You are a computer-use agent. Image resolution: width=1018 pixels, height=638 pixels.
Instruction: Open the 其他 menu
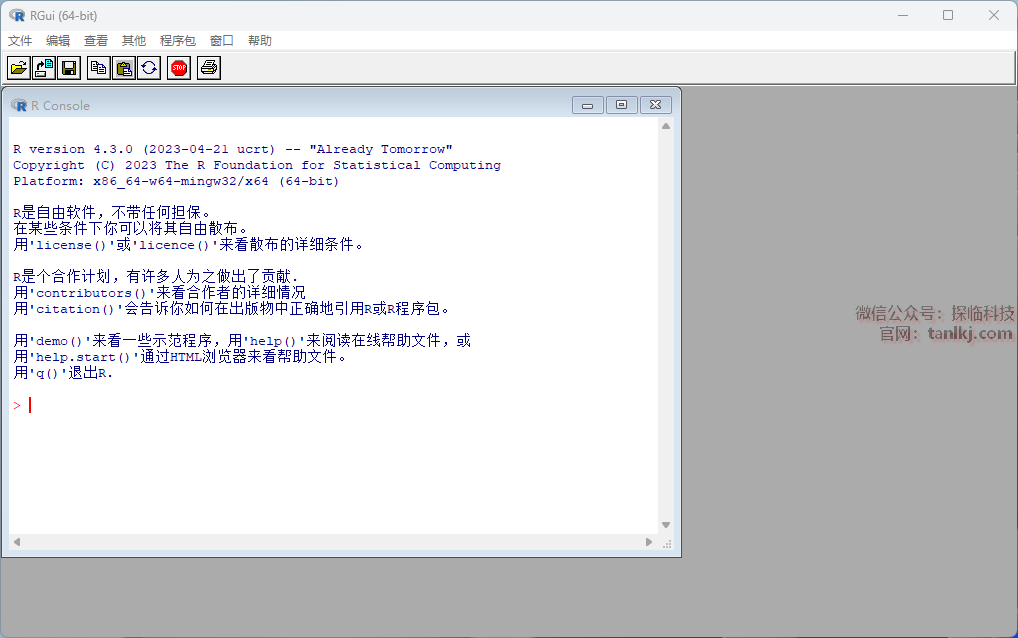pos(134,40)
